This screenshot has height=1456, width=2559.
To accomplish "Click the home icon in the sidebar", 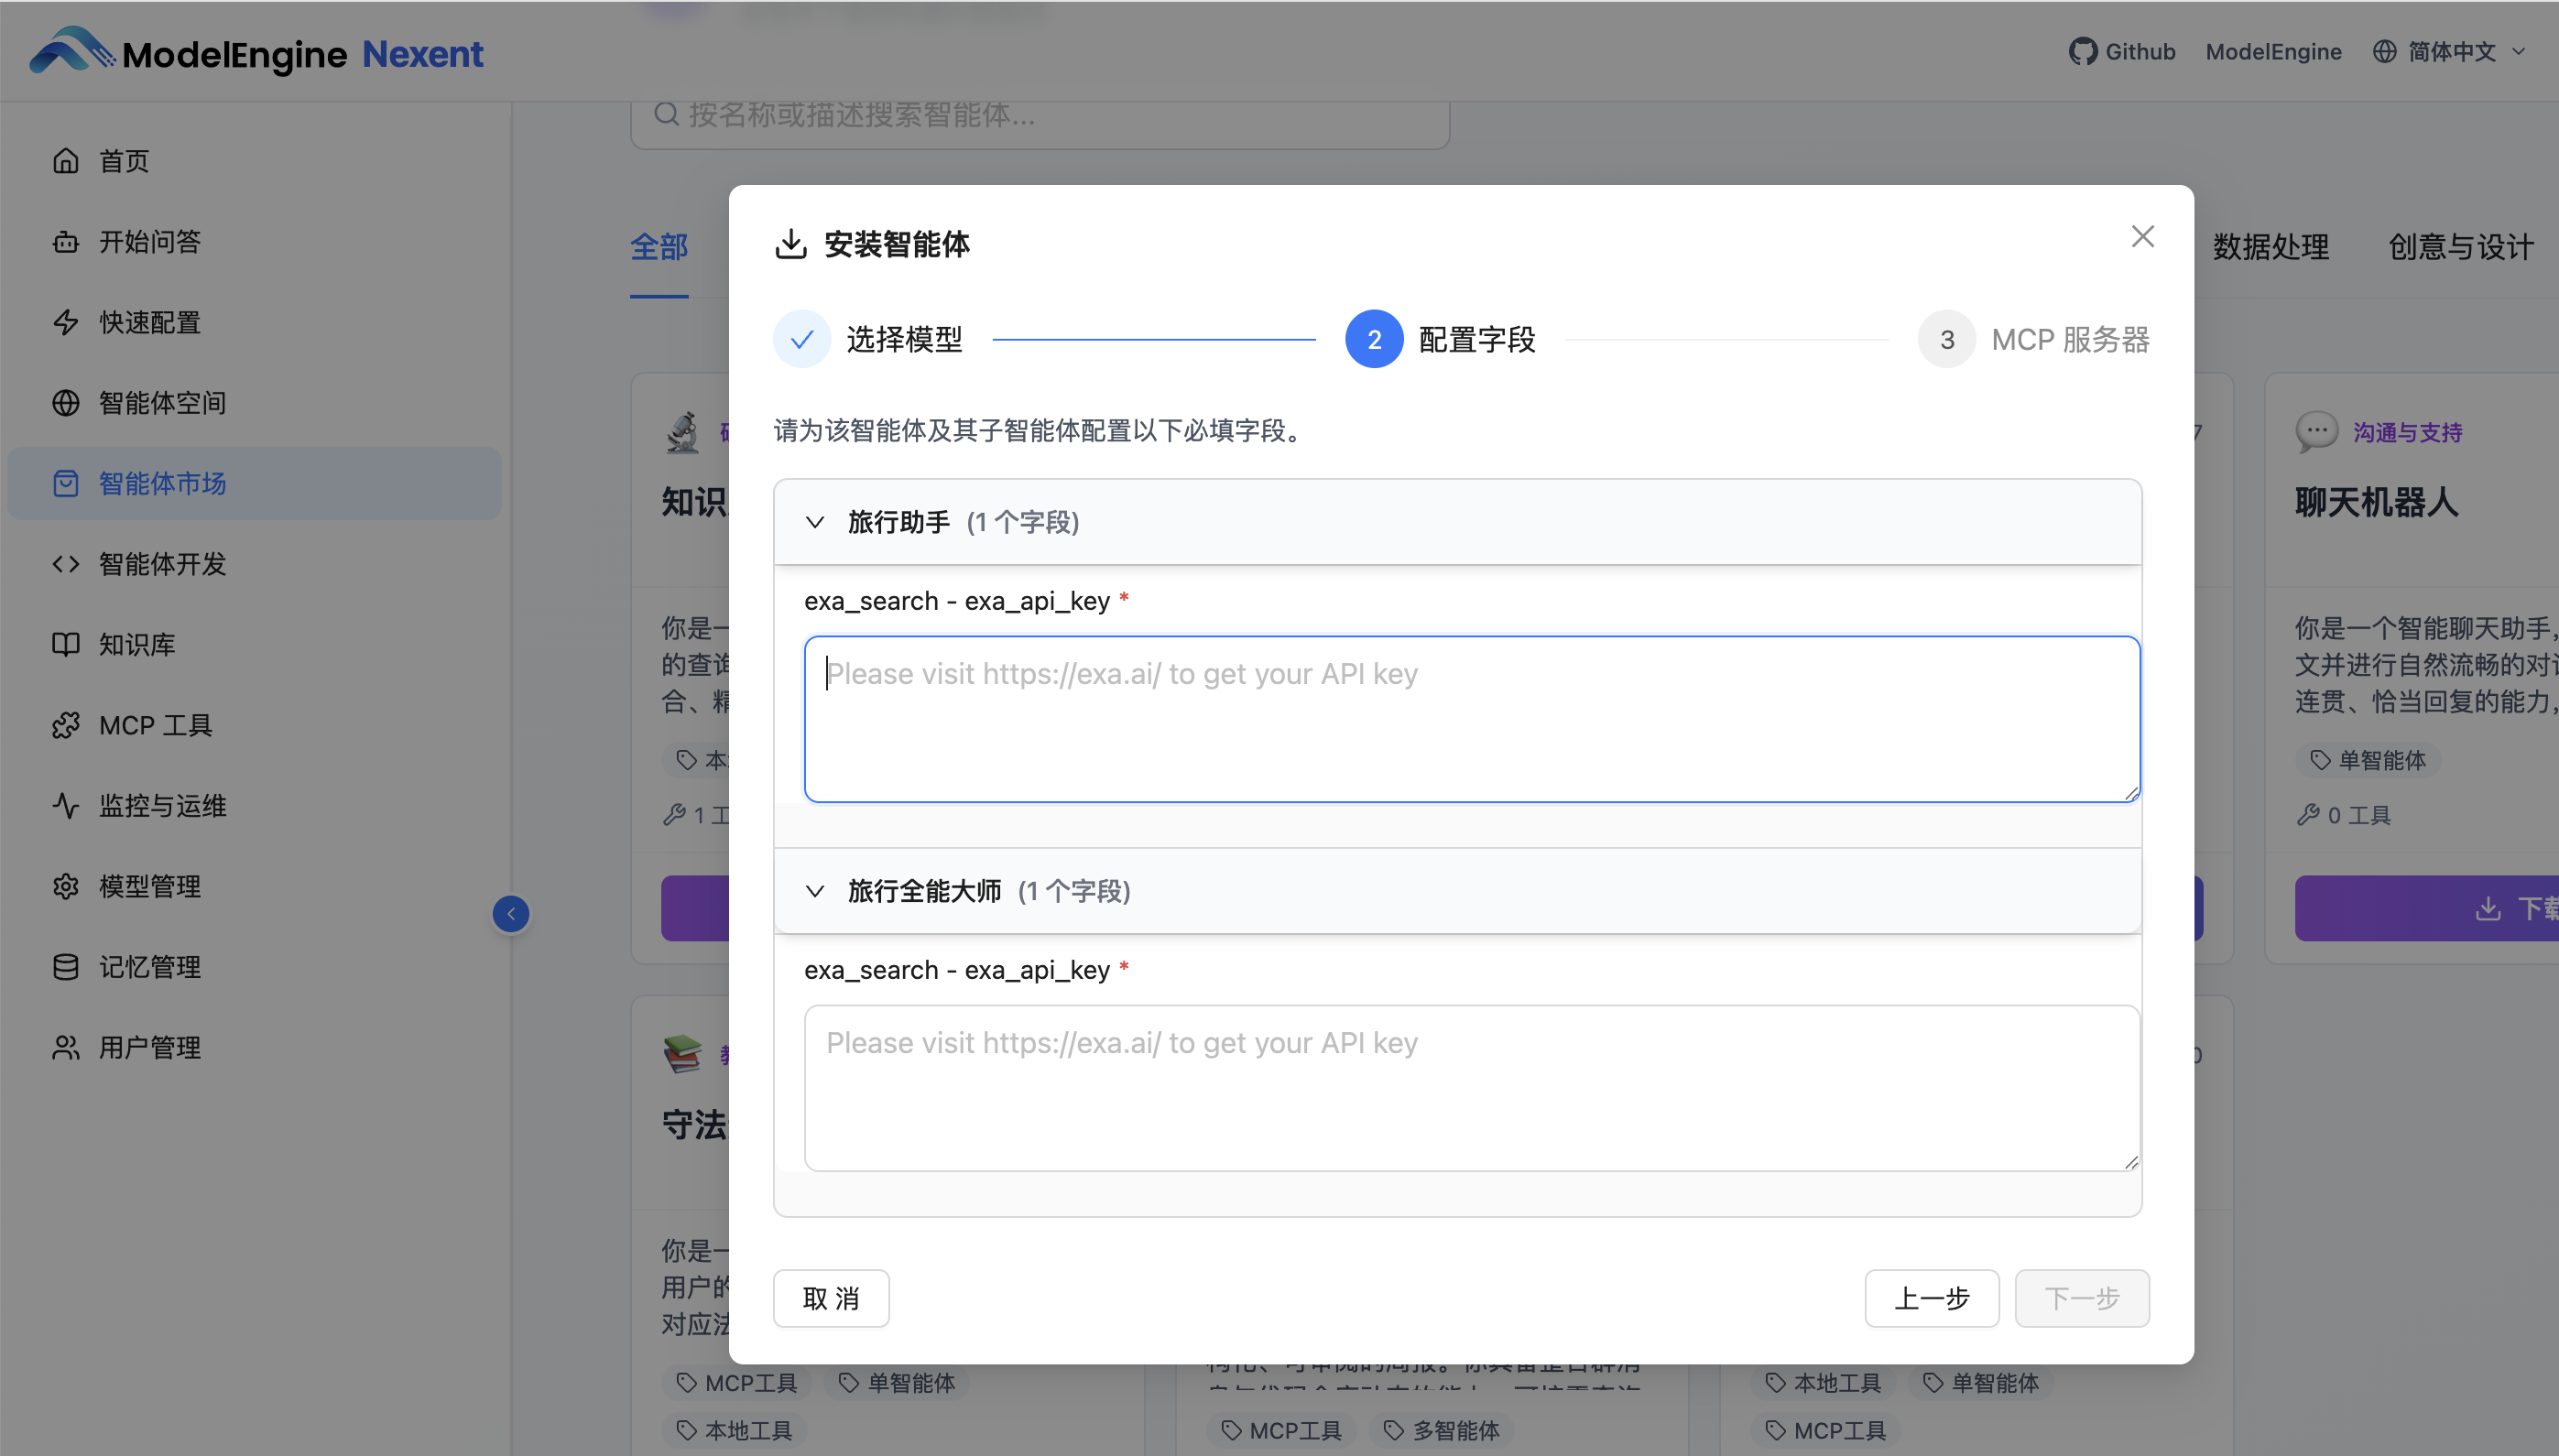I will [66, 161].
